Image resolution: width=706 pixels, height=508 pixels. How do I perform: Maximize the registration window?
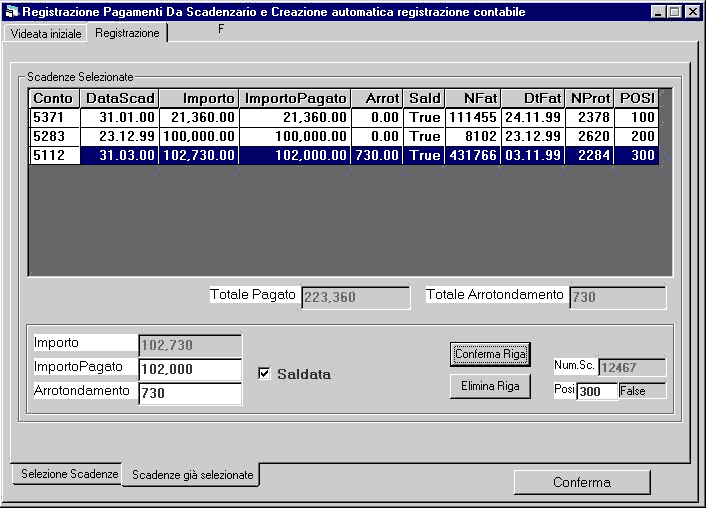674,12
